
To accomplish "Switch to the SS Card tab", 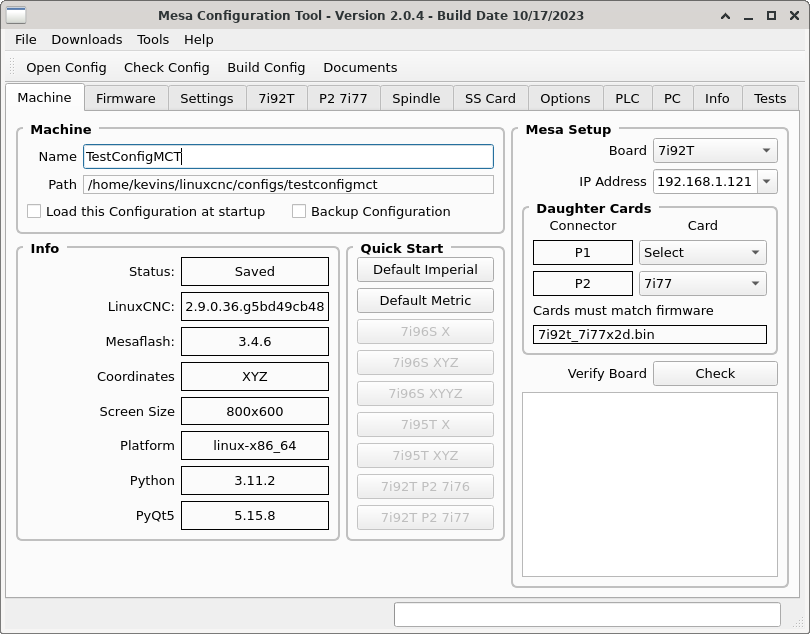I will click(490, 98).
